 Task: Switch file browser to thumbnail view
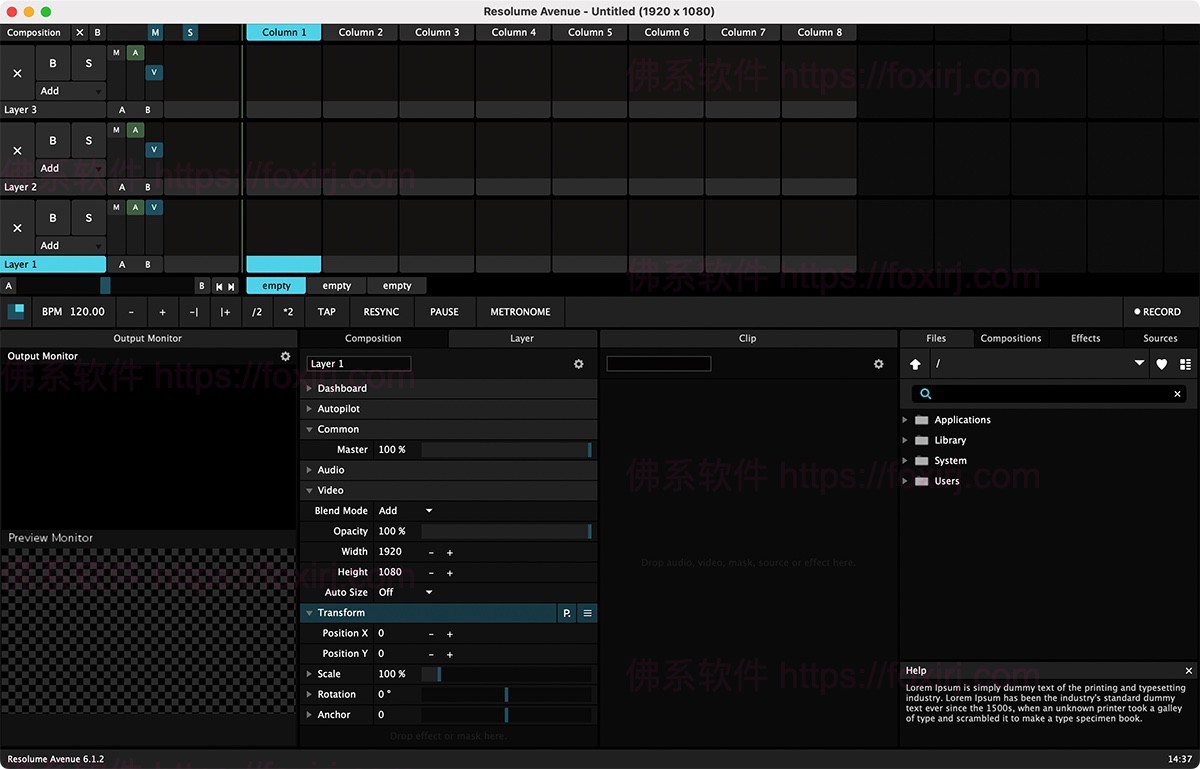tap(1185, 364)
